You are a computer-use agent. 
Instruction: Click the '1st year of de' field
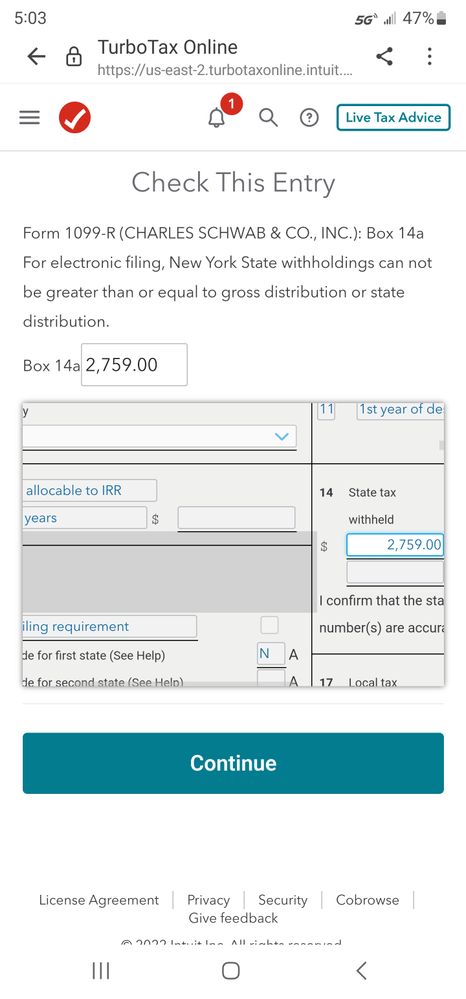400,410
